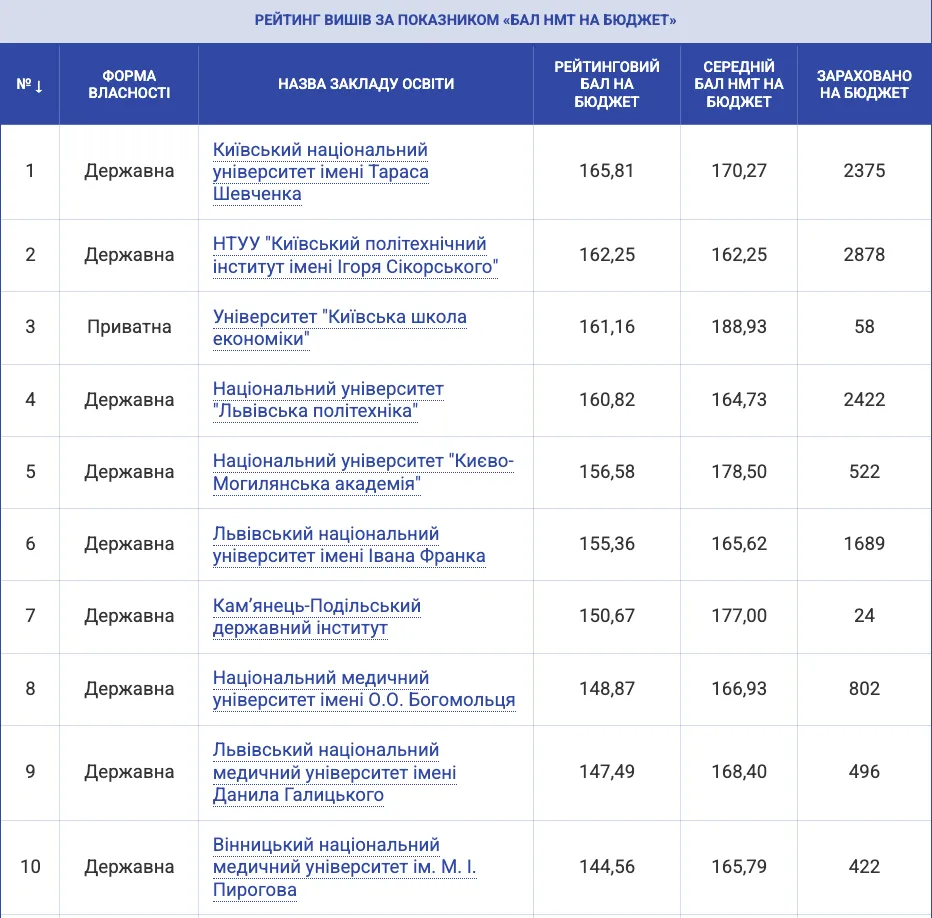The width and height of the screenshot is (932, 918).
Task: Select rating value 160,82
Action: 607,400
